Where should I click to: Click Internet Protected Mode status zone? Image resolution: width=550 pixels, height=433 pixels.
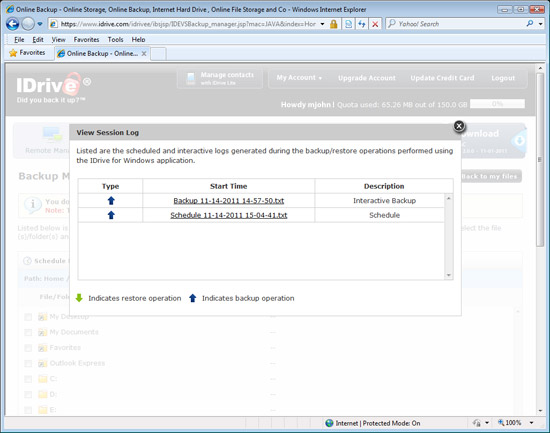pyautogui.click(x=372, y=423)
